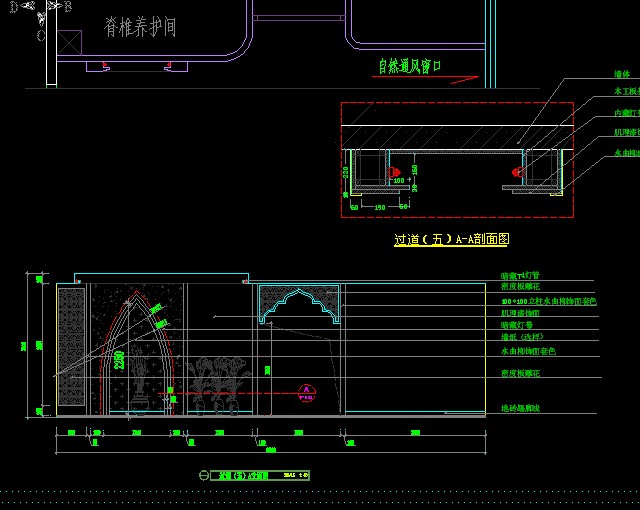Click the 190 dimension in the section detail
This screenshot has width=640, height=510.
(x=380, y=207)
